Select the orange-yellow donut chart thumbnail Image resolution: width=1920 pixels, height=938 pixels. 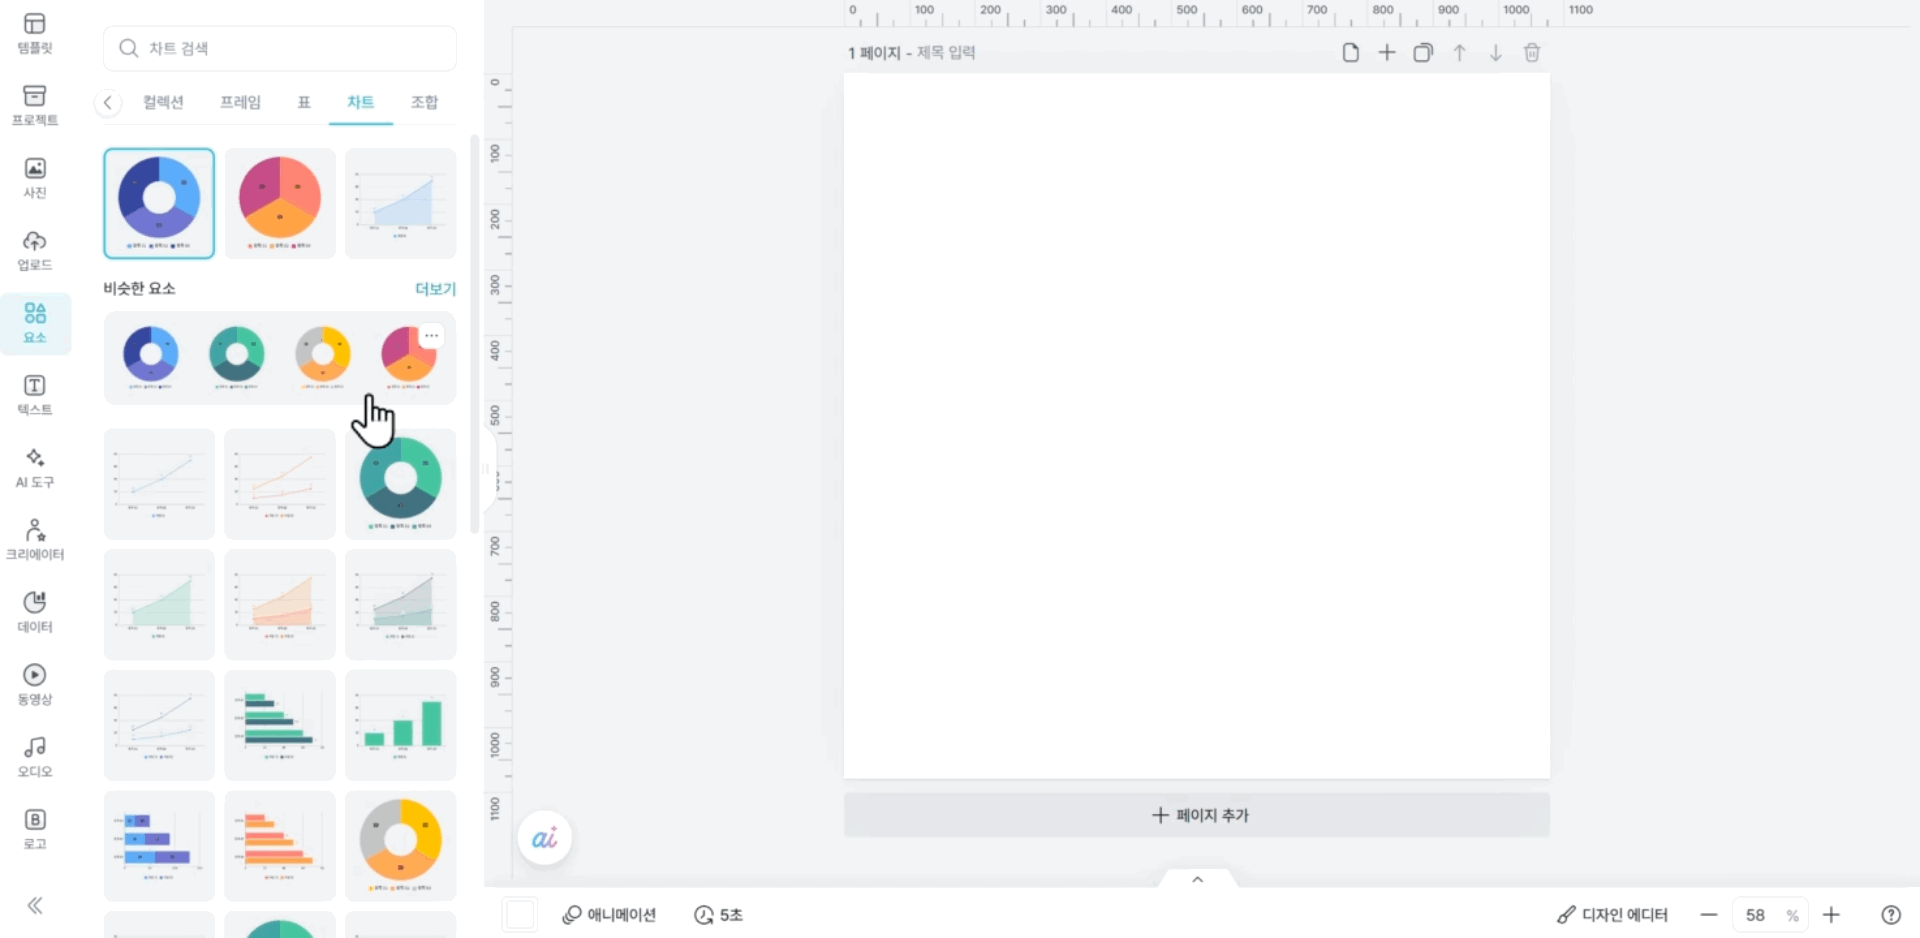click(401, 846)
